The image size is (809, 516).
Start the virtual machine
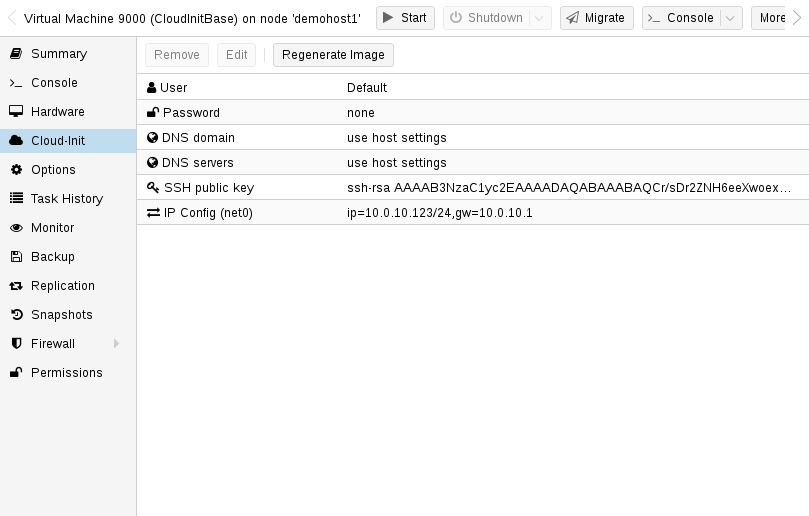[x=405, y=18]
